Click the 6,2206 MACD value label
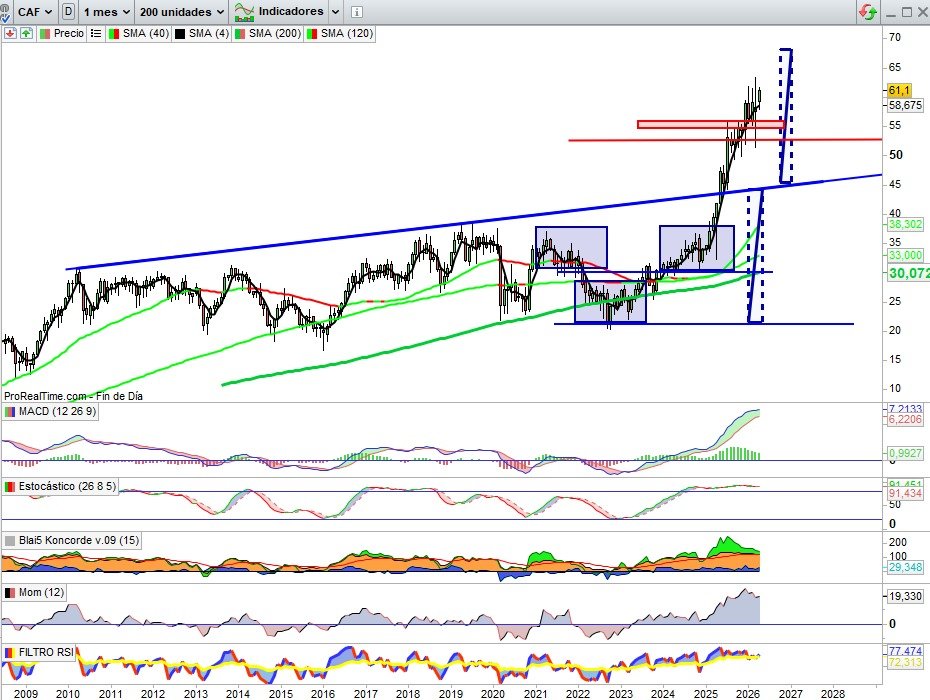Screen dimensions: 930x700 tap(905, 419)
